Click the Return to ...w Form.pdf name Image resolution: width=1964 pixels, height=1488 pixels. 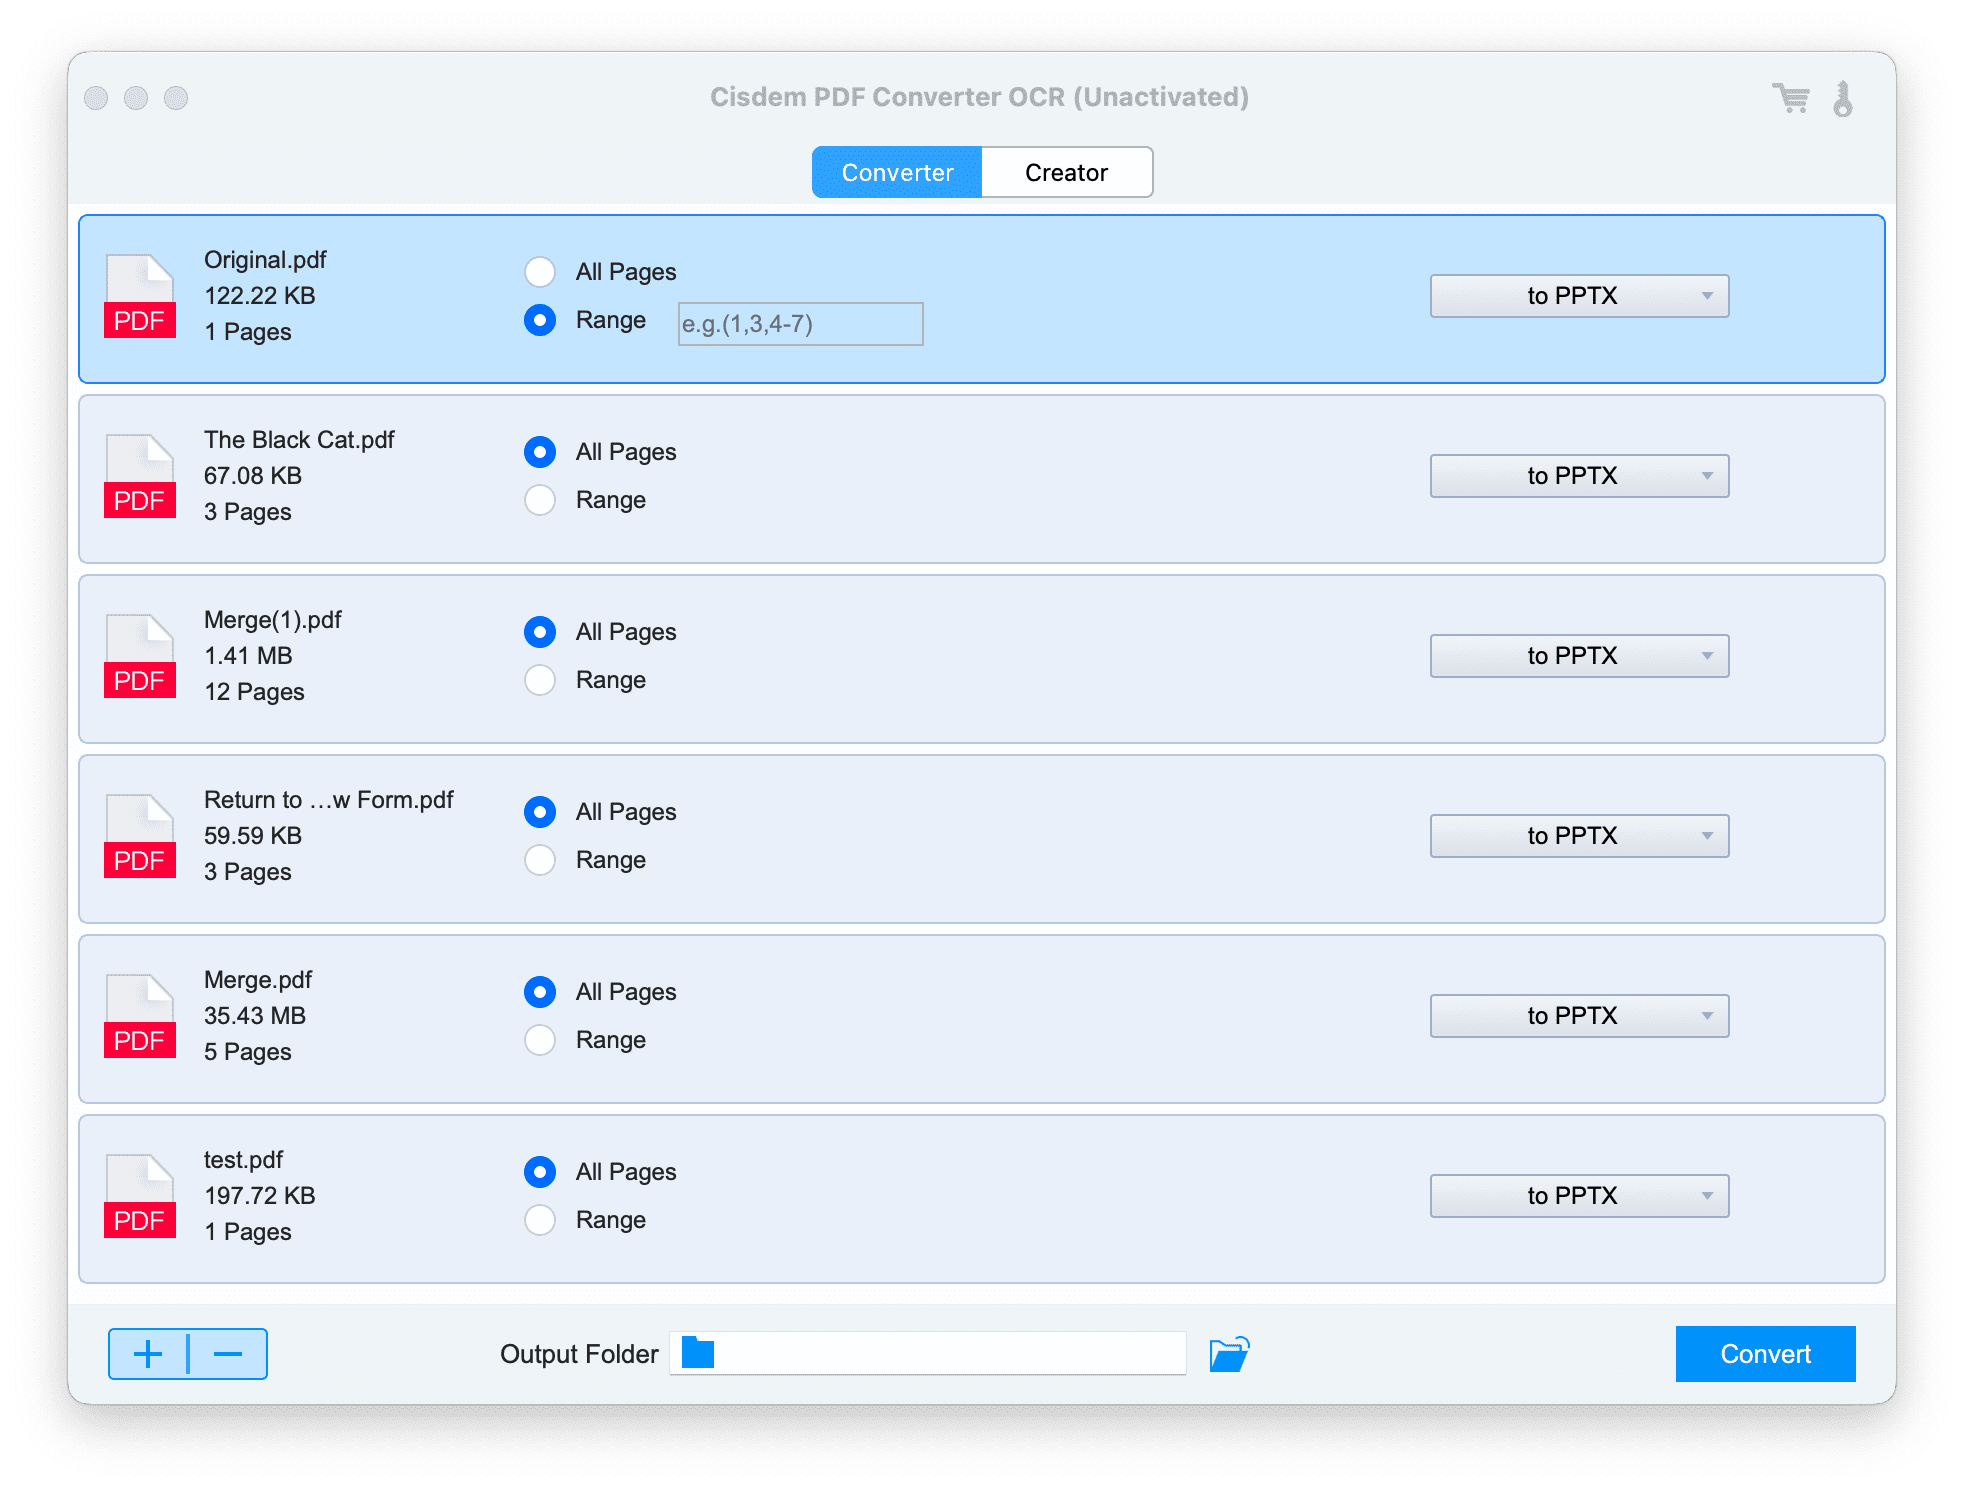click(328, 800)
